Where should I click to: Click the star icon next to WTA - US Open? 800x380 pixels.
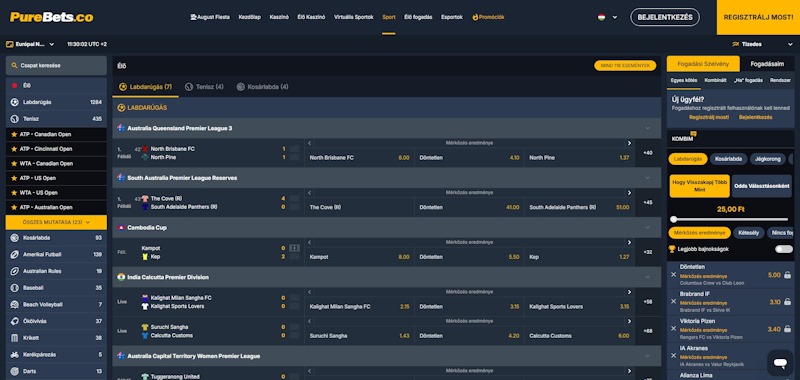14,193
